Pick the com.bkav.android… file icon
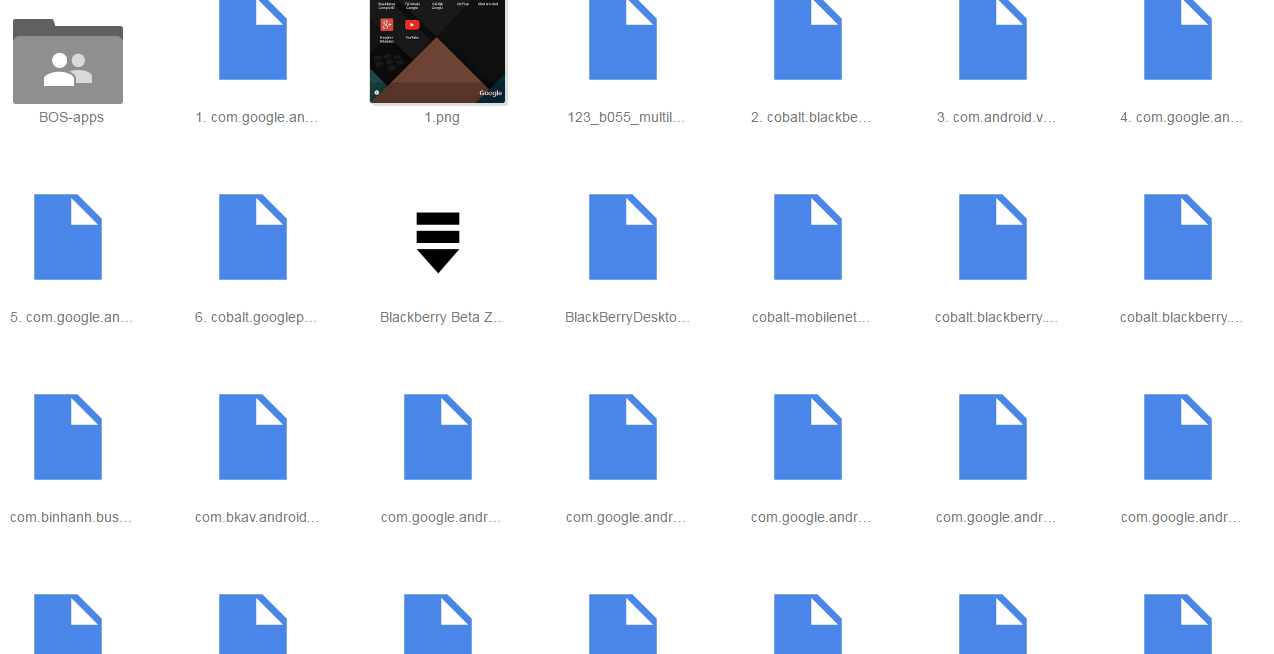 pos(253,437)
